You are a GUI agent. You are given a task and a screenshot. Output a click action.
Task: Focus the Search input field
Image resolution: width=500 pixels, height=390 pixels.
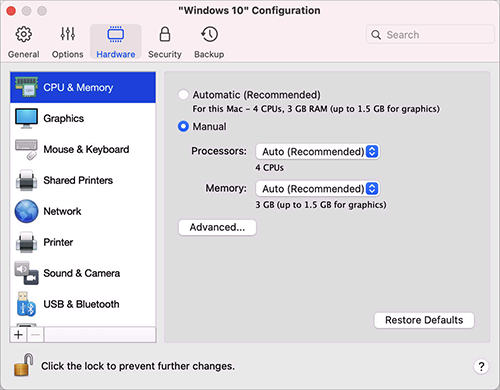pyautogui.click(x=430, y=34)
